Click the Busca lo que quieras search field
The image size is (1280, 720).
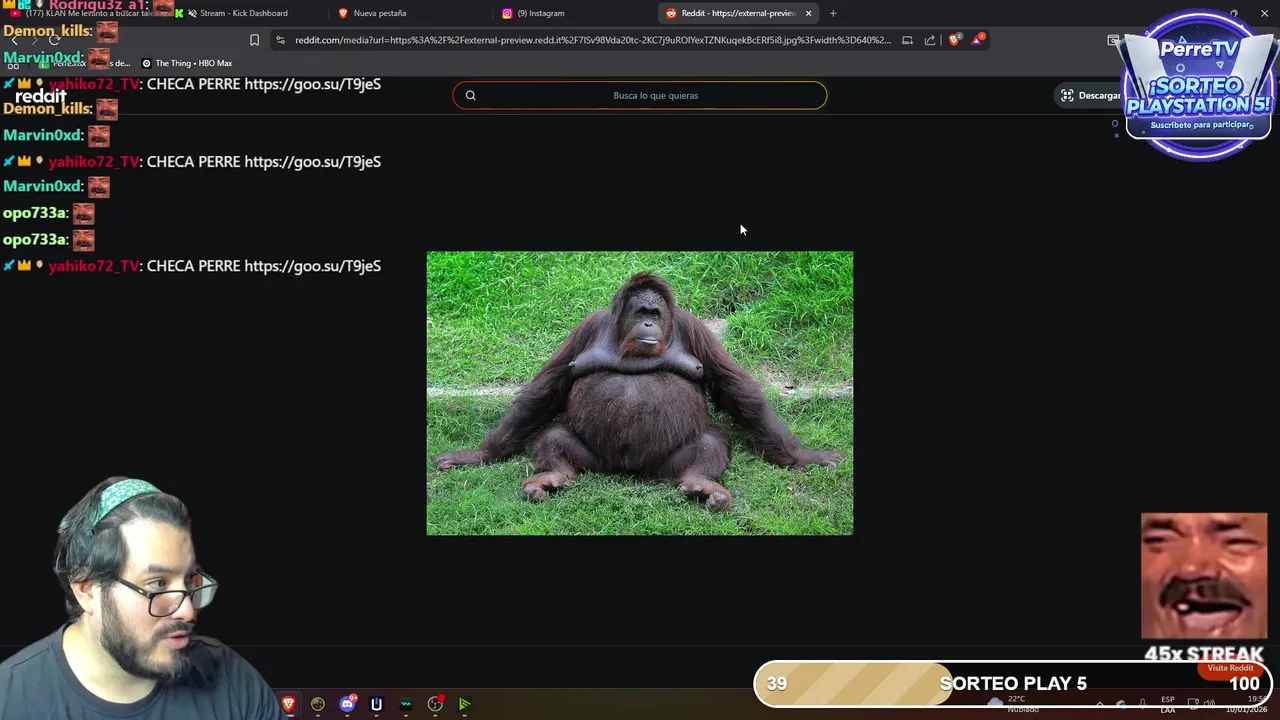click(640, 95)
